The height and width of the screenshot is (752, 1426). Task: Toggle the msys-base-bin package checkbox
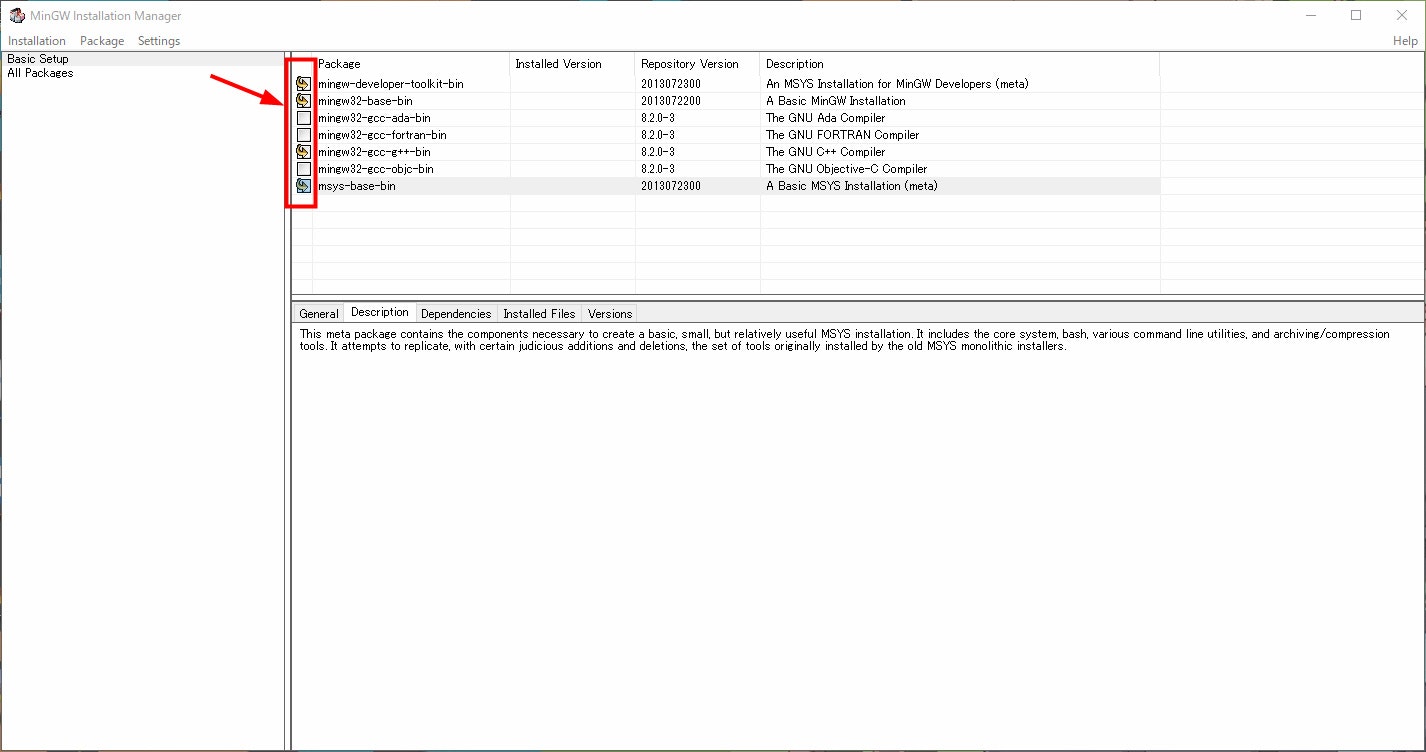pos(304,186)
